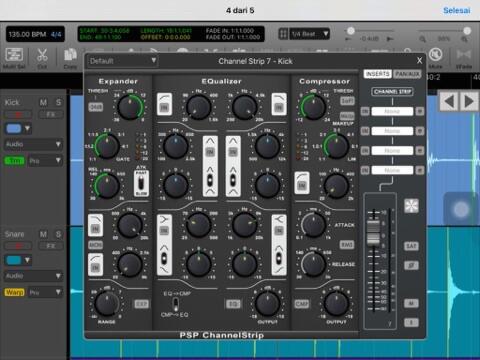Image resolution: width=480 pixels, height=360 pixels.
Task: Open the fourth None insert slot
Action: (x=392, y=170)
